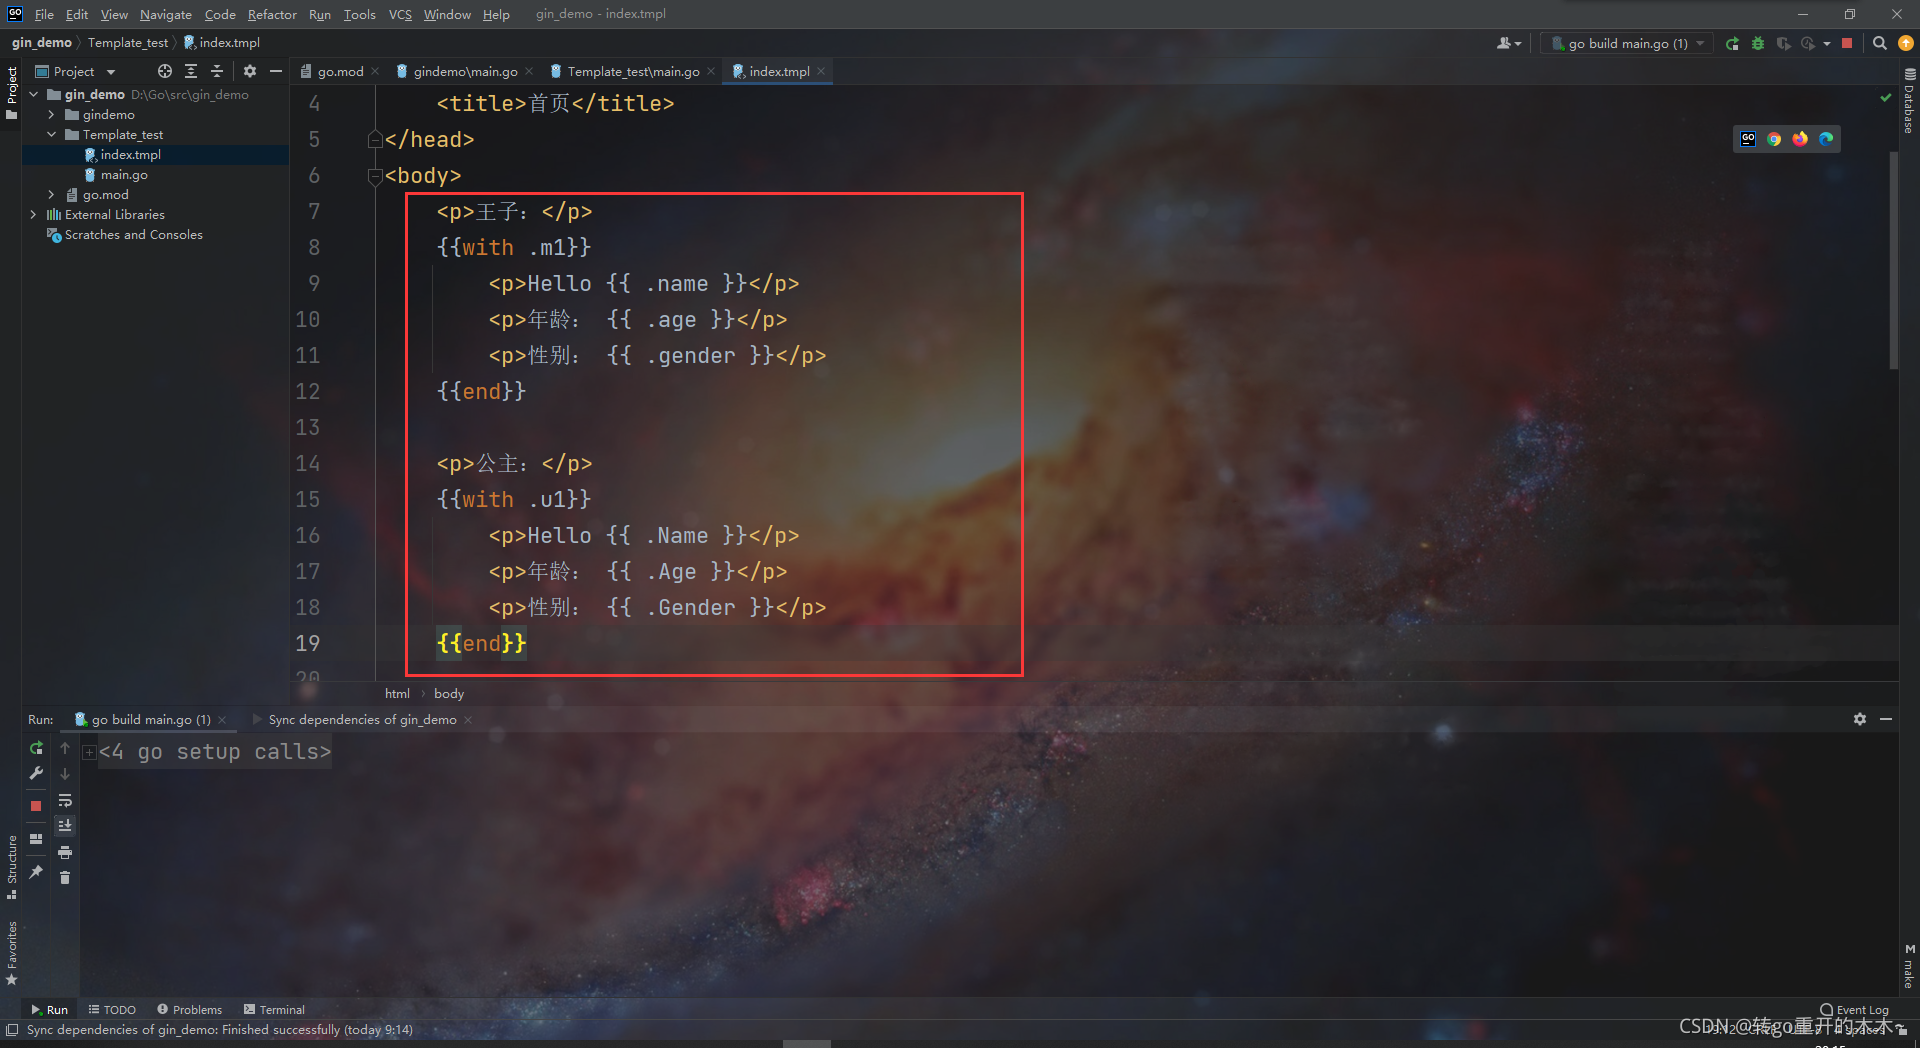
Task: Toggle scroll to end in Run console
Action: (65, 826)
